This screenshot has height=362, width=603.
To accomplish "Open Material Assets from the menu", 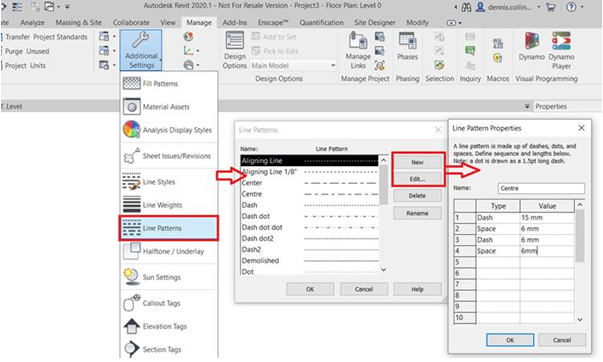I will pos(166,107).
